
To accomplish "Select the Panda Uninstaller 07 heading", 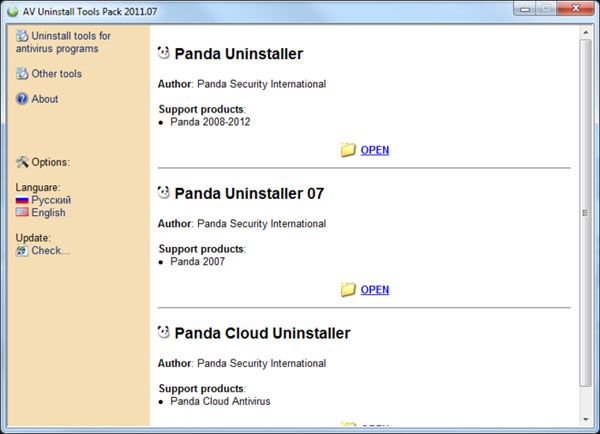I will (x=249, y=194).
